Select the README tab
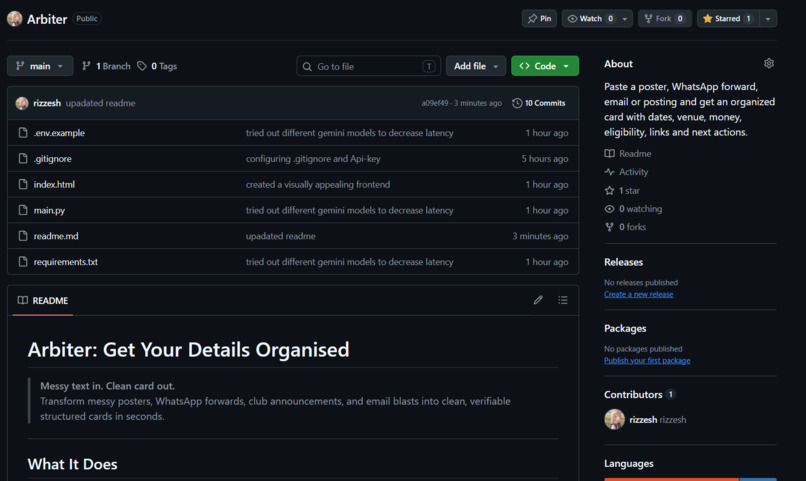Image resolution: width=806 pixels, height=481 pixels. click(43, 300)
